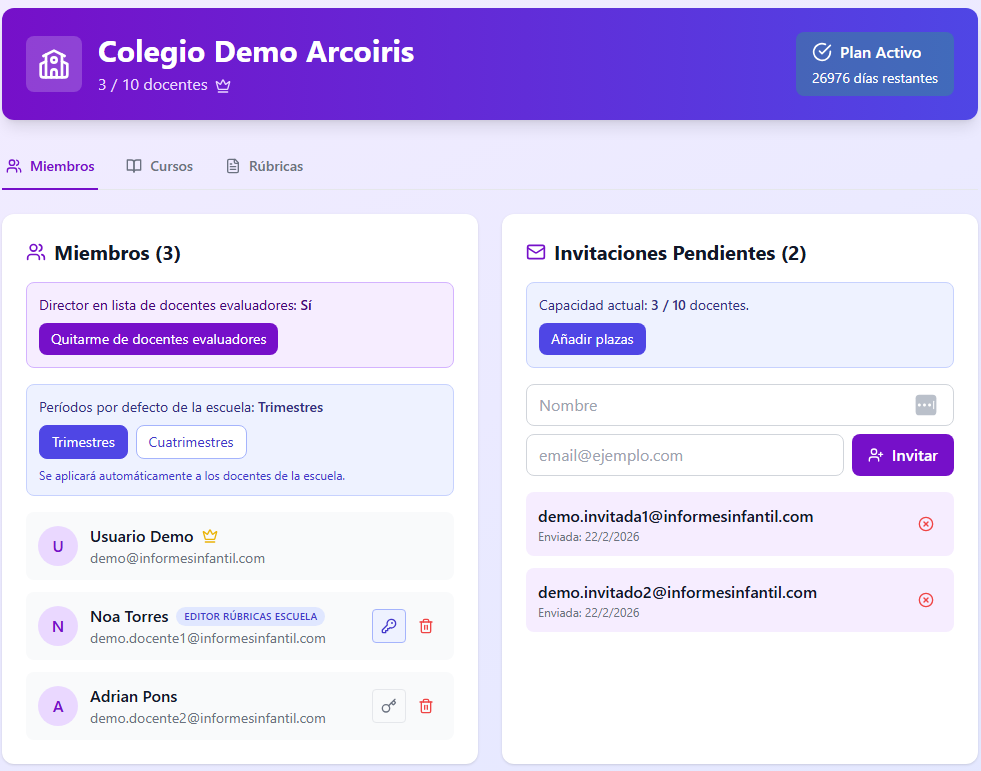Screen dimensions: 981x771
Task: Click the email@ejemplo.com input field
Action: 685,455
